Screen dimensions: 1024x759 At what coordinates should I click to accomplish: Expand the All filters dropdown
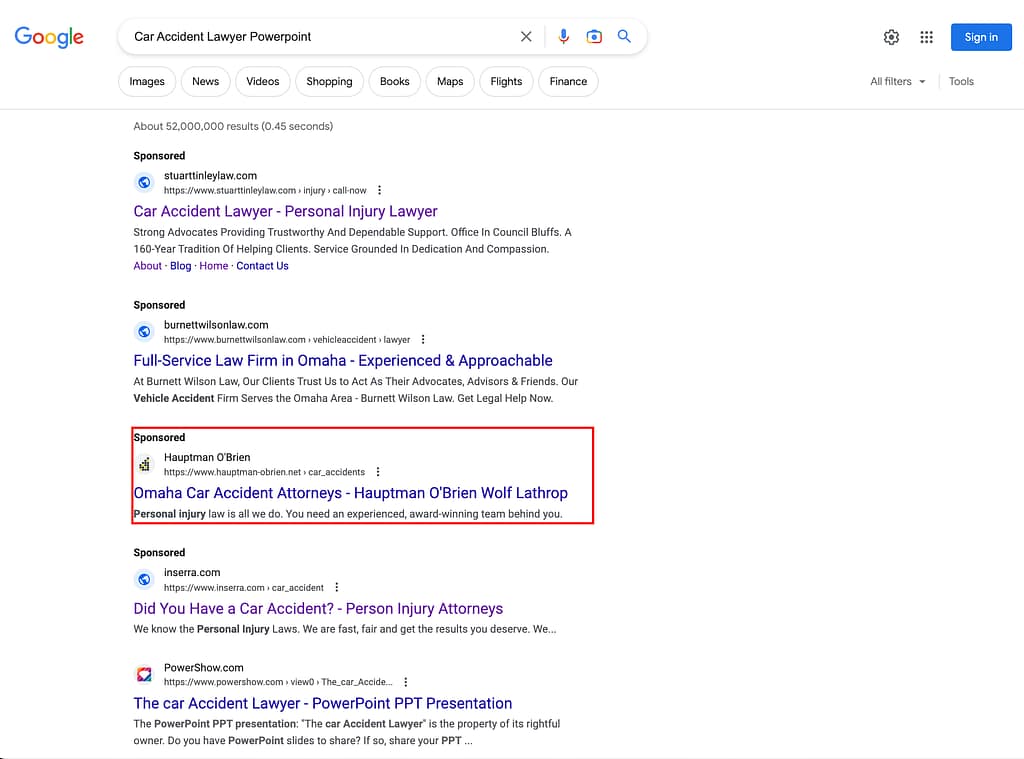[x=898, y=82]
